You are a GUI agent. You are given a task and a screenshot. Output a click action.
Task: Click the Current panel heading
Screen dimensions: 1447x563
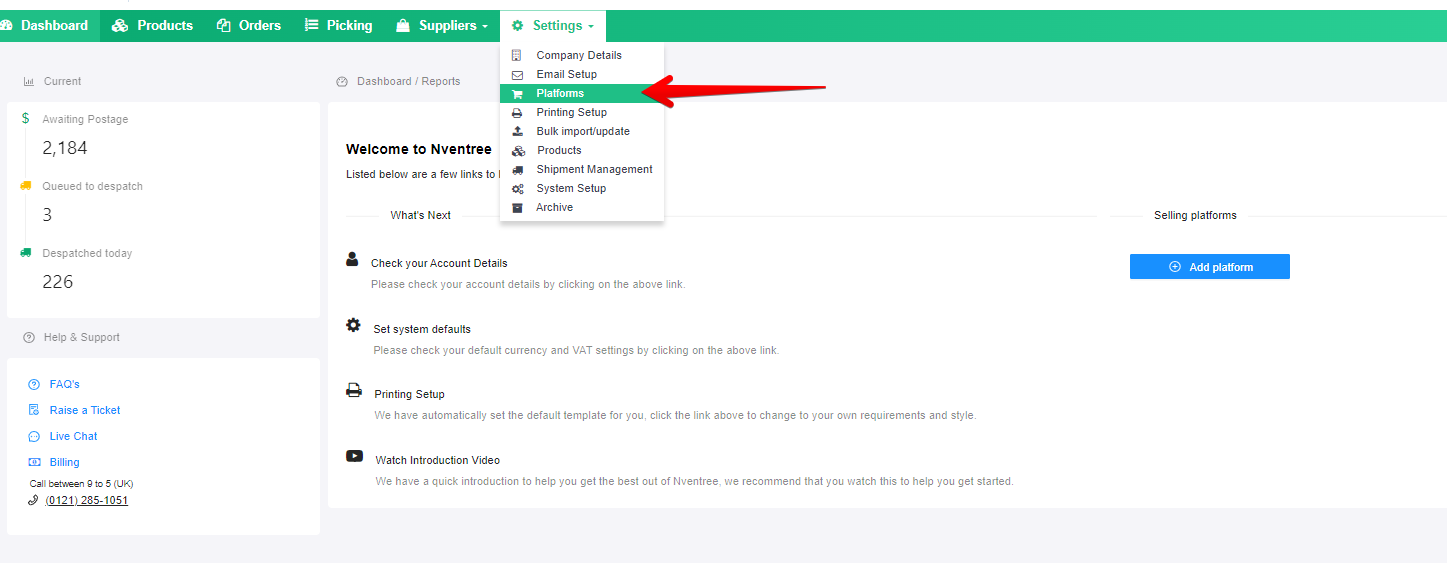click(x=63, y=81)
